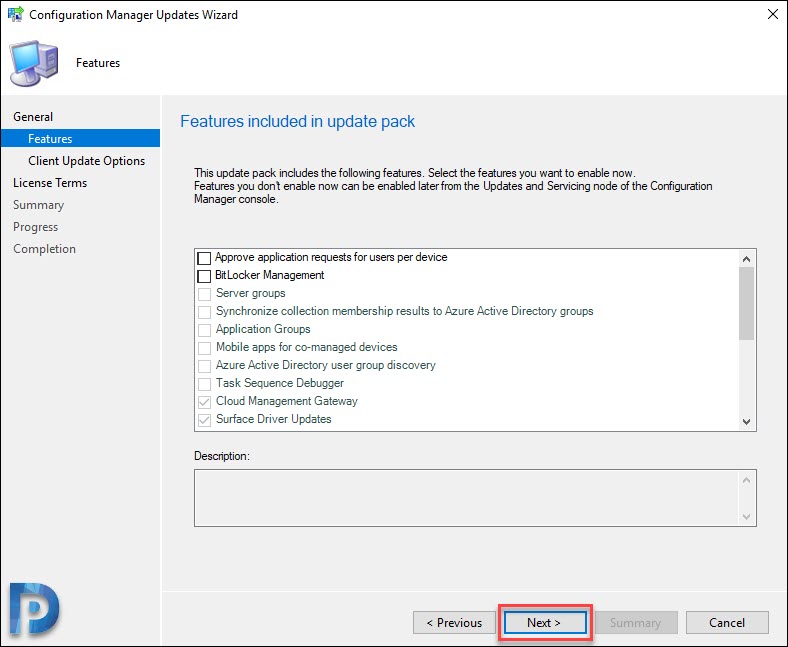Select the Features step in sidebar
The width and height of the screenshot is (788, 647).
click(50, 139)
